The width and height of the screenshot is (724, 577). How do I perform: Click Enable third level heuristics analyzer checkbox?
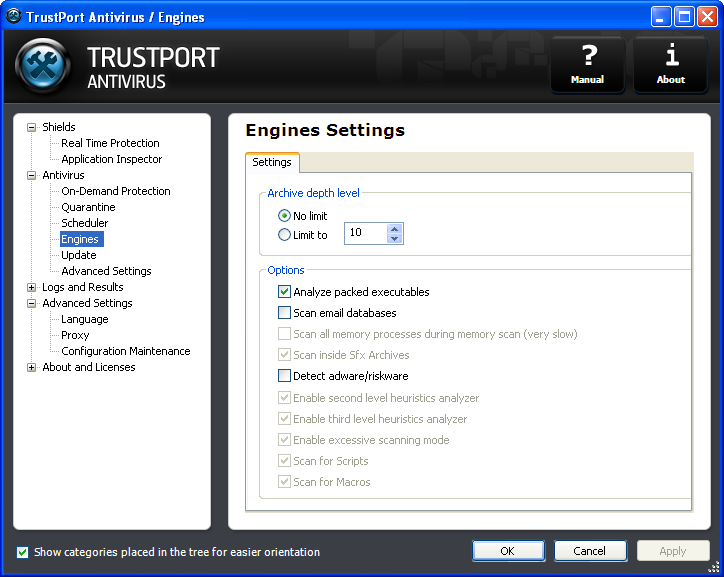click(284, 419)
